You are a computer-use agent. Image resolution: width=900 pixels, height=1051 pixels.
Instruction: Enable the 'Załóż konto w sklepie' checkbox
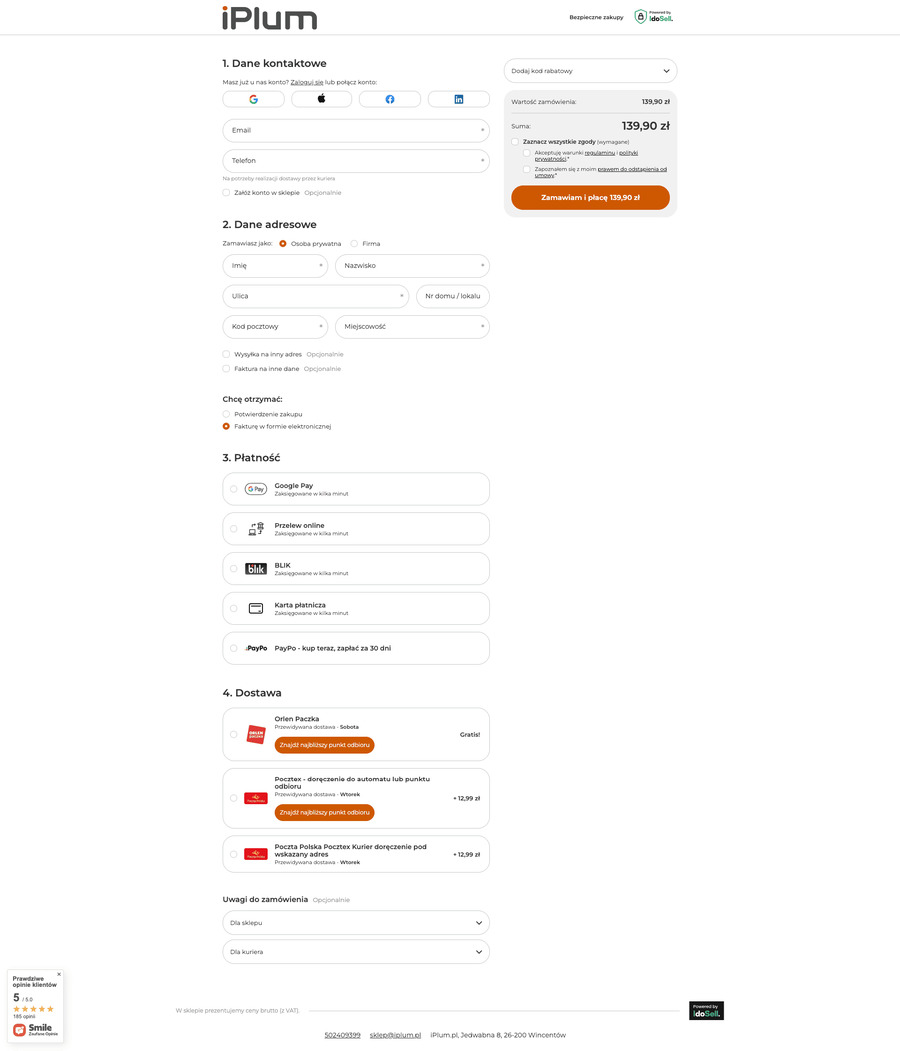pyautogui.click(x=227, y=192)
